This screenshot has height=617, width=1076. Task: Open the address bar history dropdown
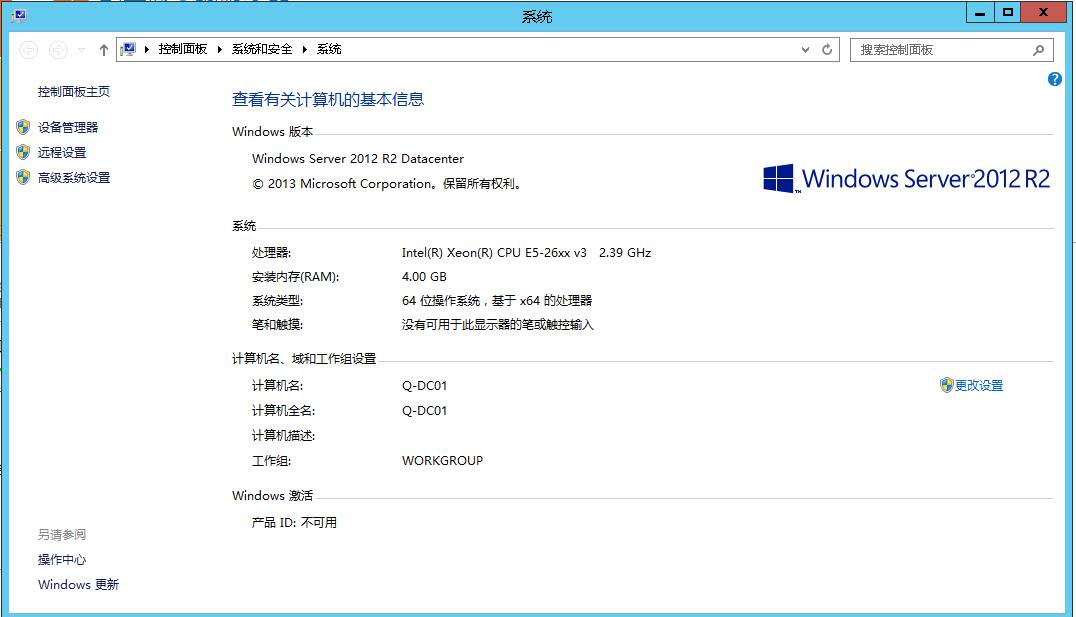coord(806,49)
